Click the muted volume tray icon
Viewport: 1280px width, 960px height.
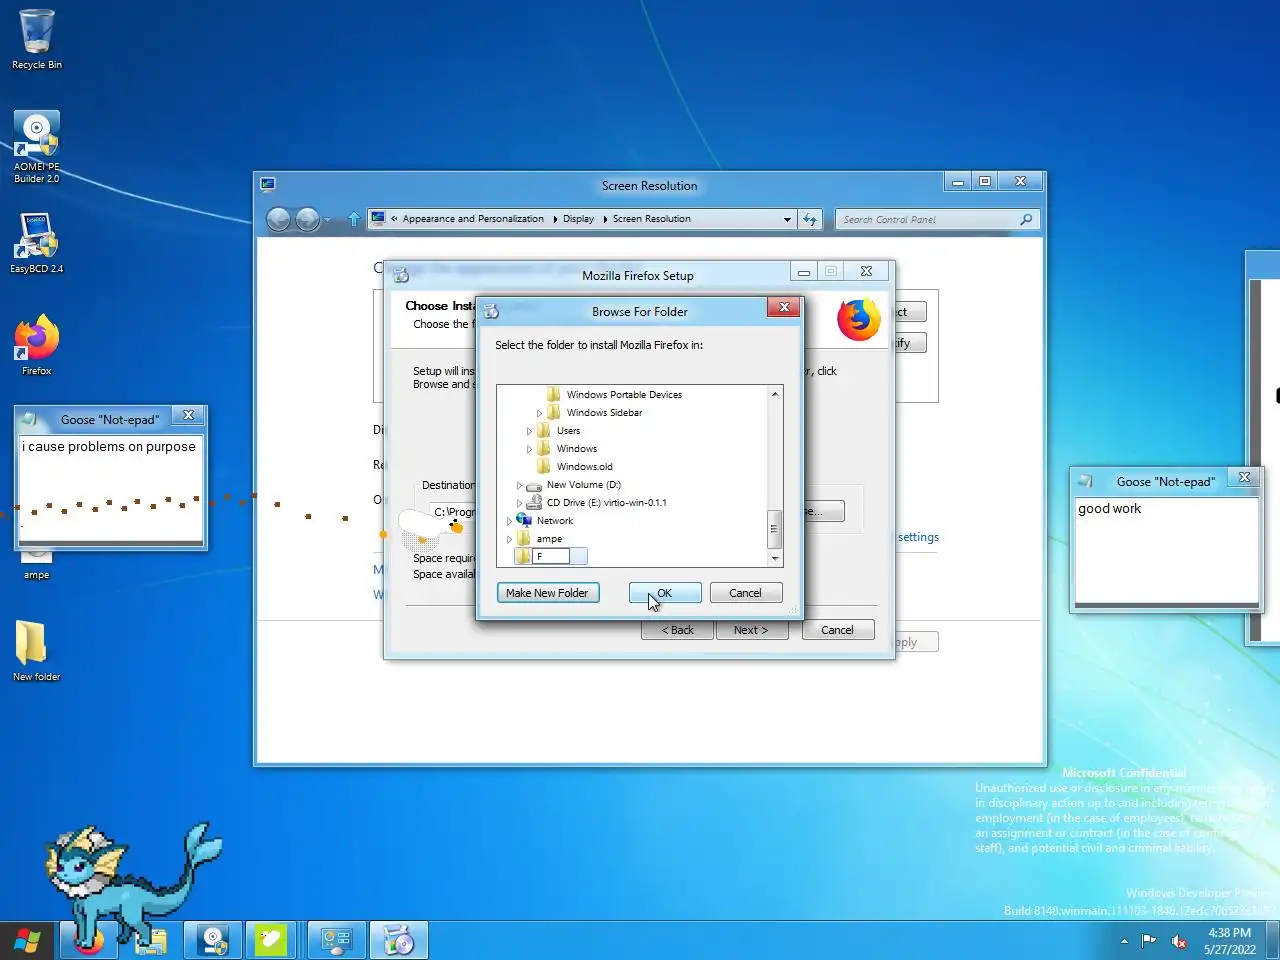click(1179, 941)
